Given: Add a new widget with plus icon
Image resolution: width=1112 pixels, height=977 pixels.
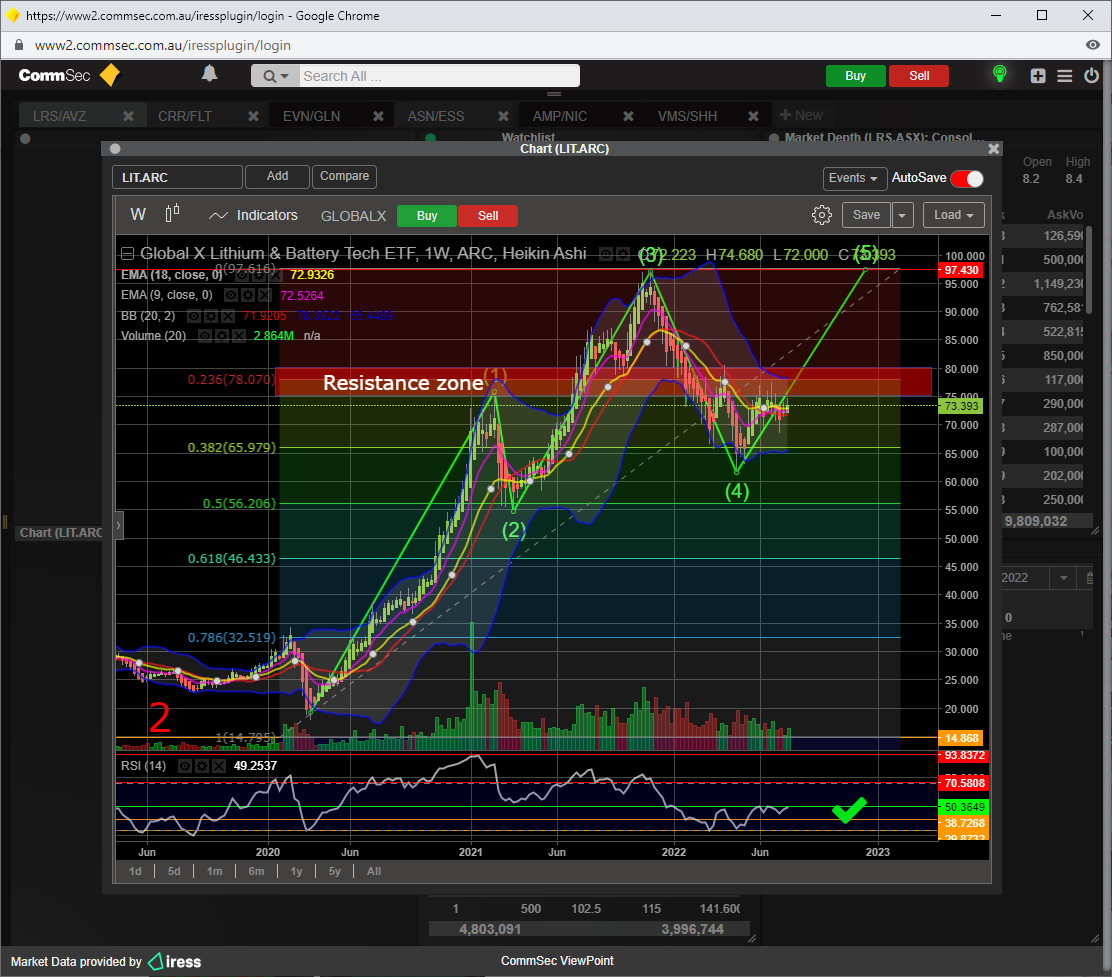Looking at the screenshot, I should pos(1038,76).
